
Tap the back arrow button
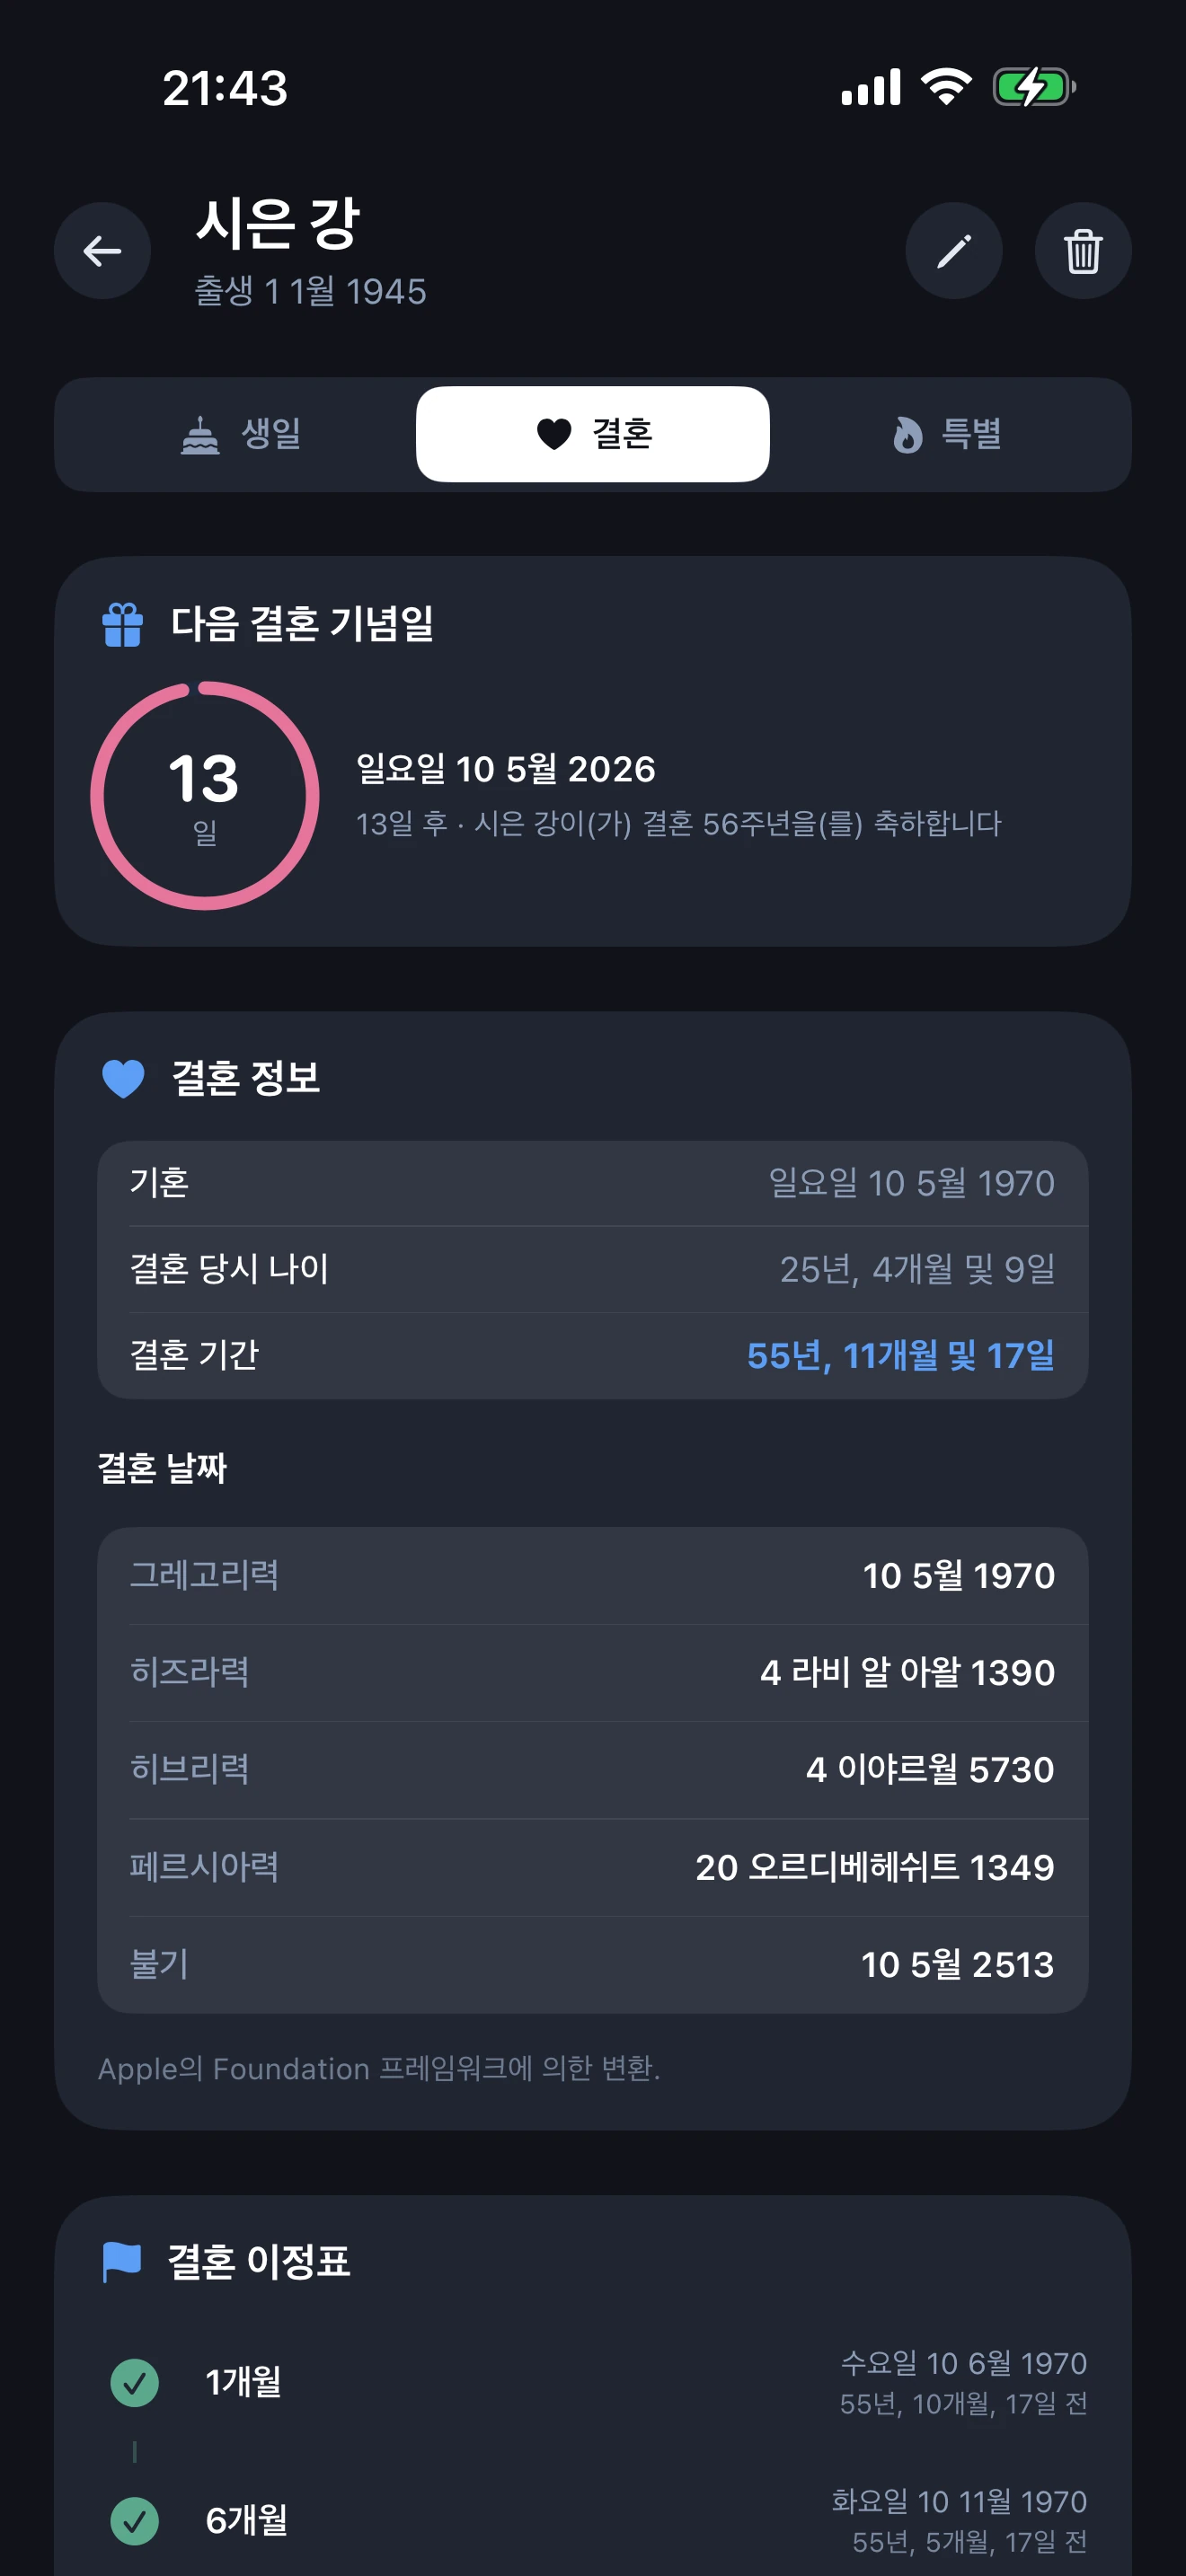(x=102, y=251)
